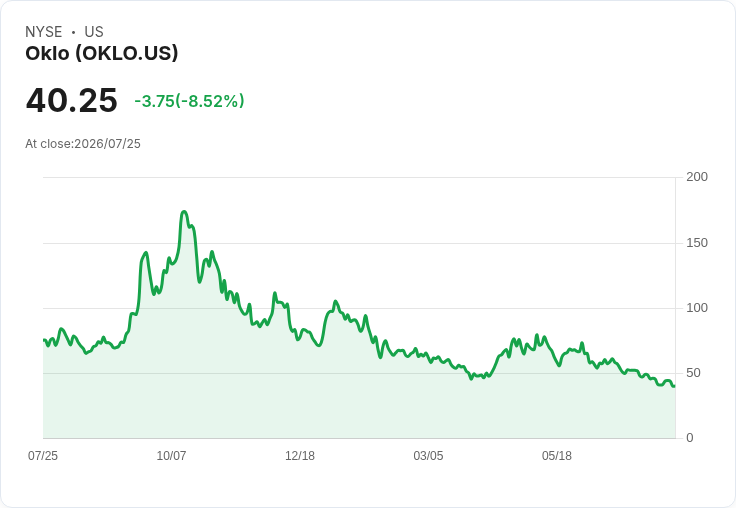Select the 10/07 x-axis date label
The height and width of the screenshot is (508, 736).
pyautogui.click(x=171, y=455)
